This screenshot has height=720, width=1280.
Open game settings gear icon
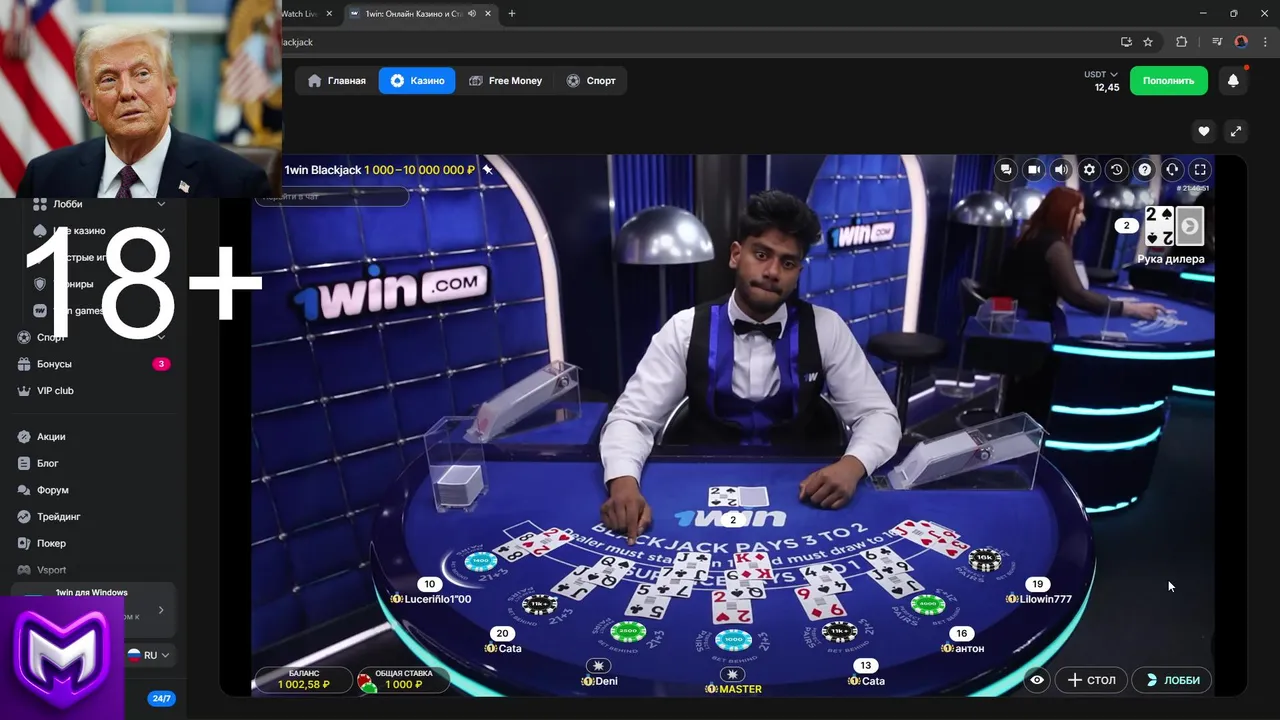pos(1090,170)
